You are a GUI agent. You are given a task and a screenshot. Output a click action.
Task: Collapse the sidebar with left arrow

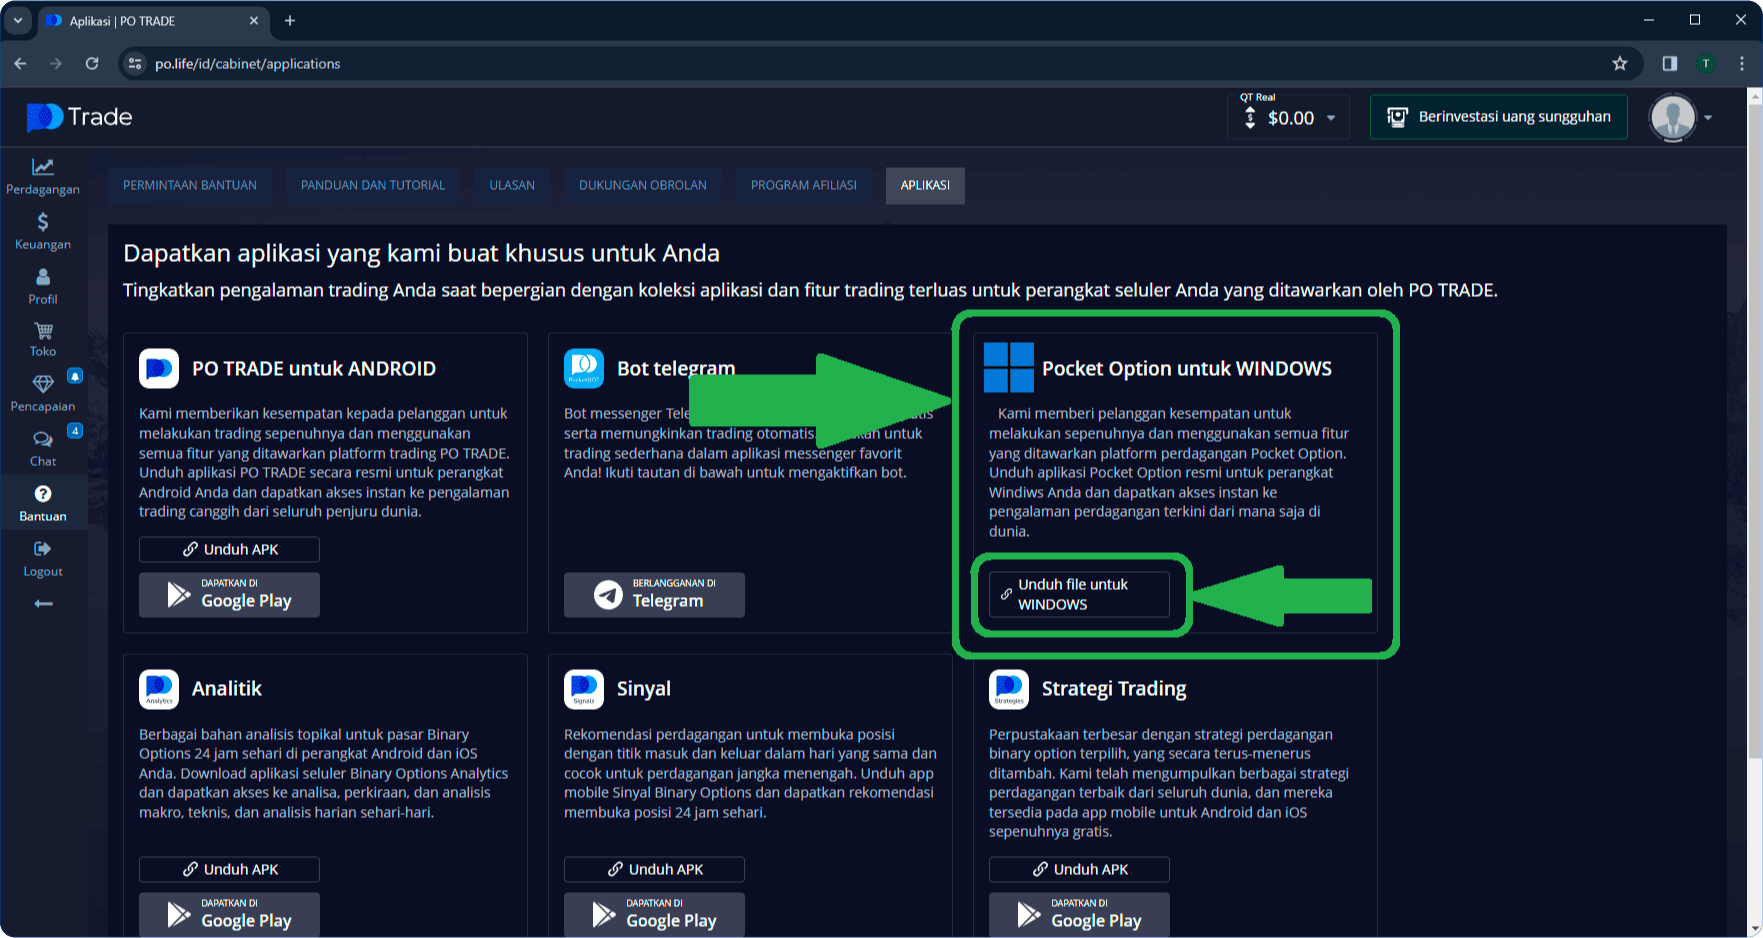(x=43, y=604)
